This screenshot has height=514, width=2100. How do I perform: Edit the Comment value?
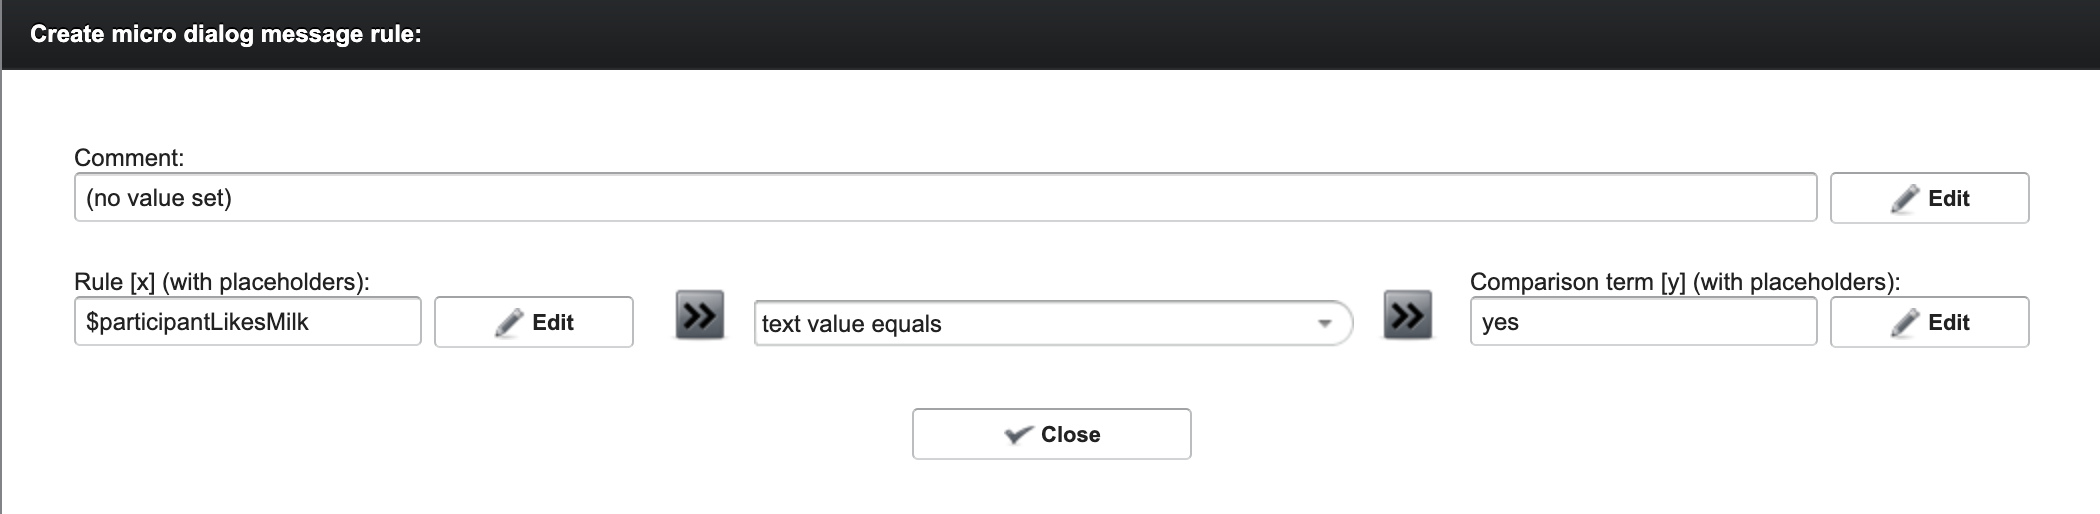click(x=1929, y=198)
